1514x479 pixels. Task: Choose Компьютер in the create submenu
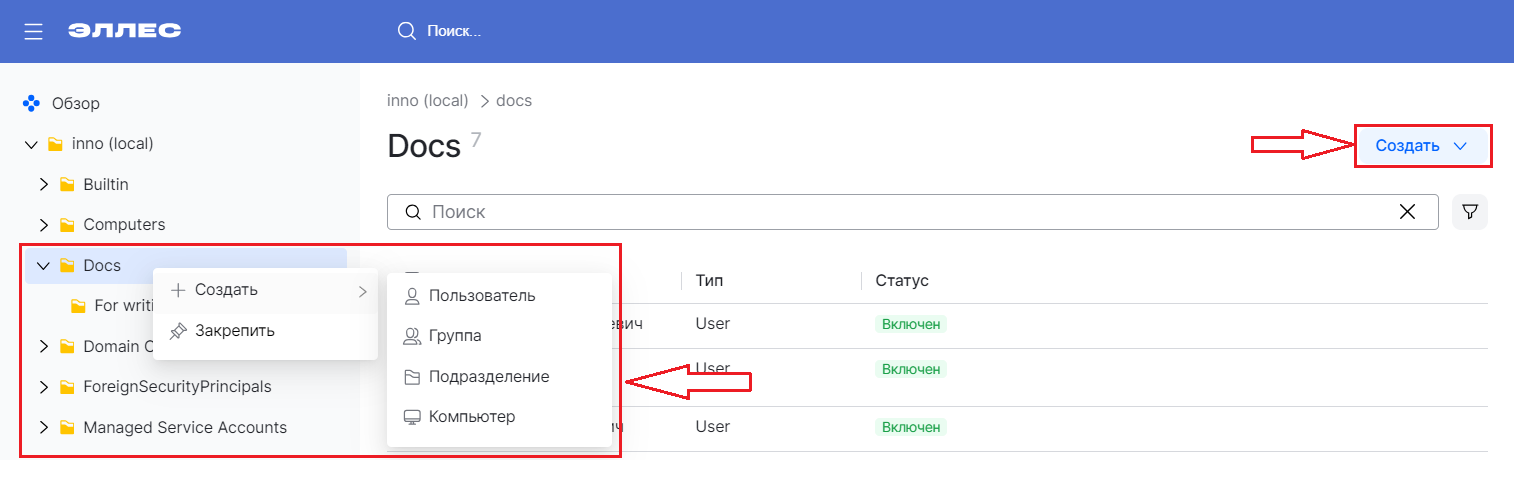tap(471, 417)
